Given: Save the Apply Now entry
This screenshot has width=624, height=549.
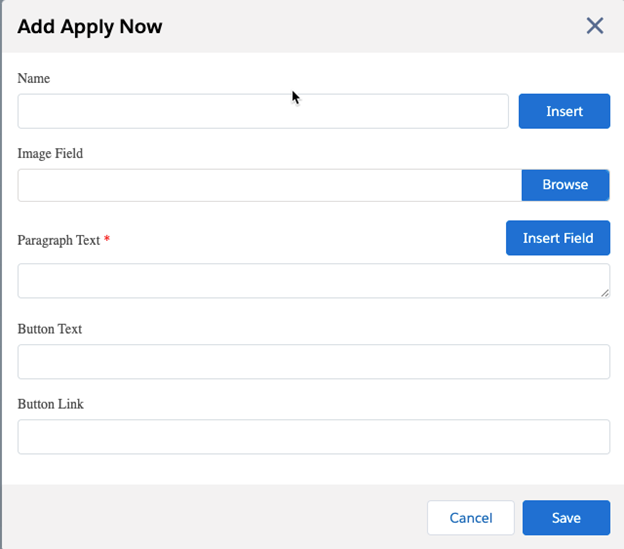Looking at the screenshot, I should 565,518.
